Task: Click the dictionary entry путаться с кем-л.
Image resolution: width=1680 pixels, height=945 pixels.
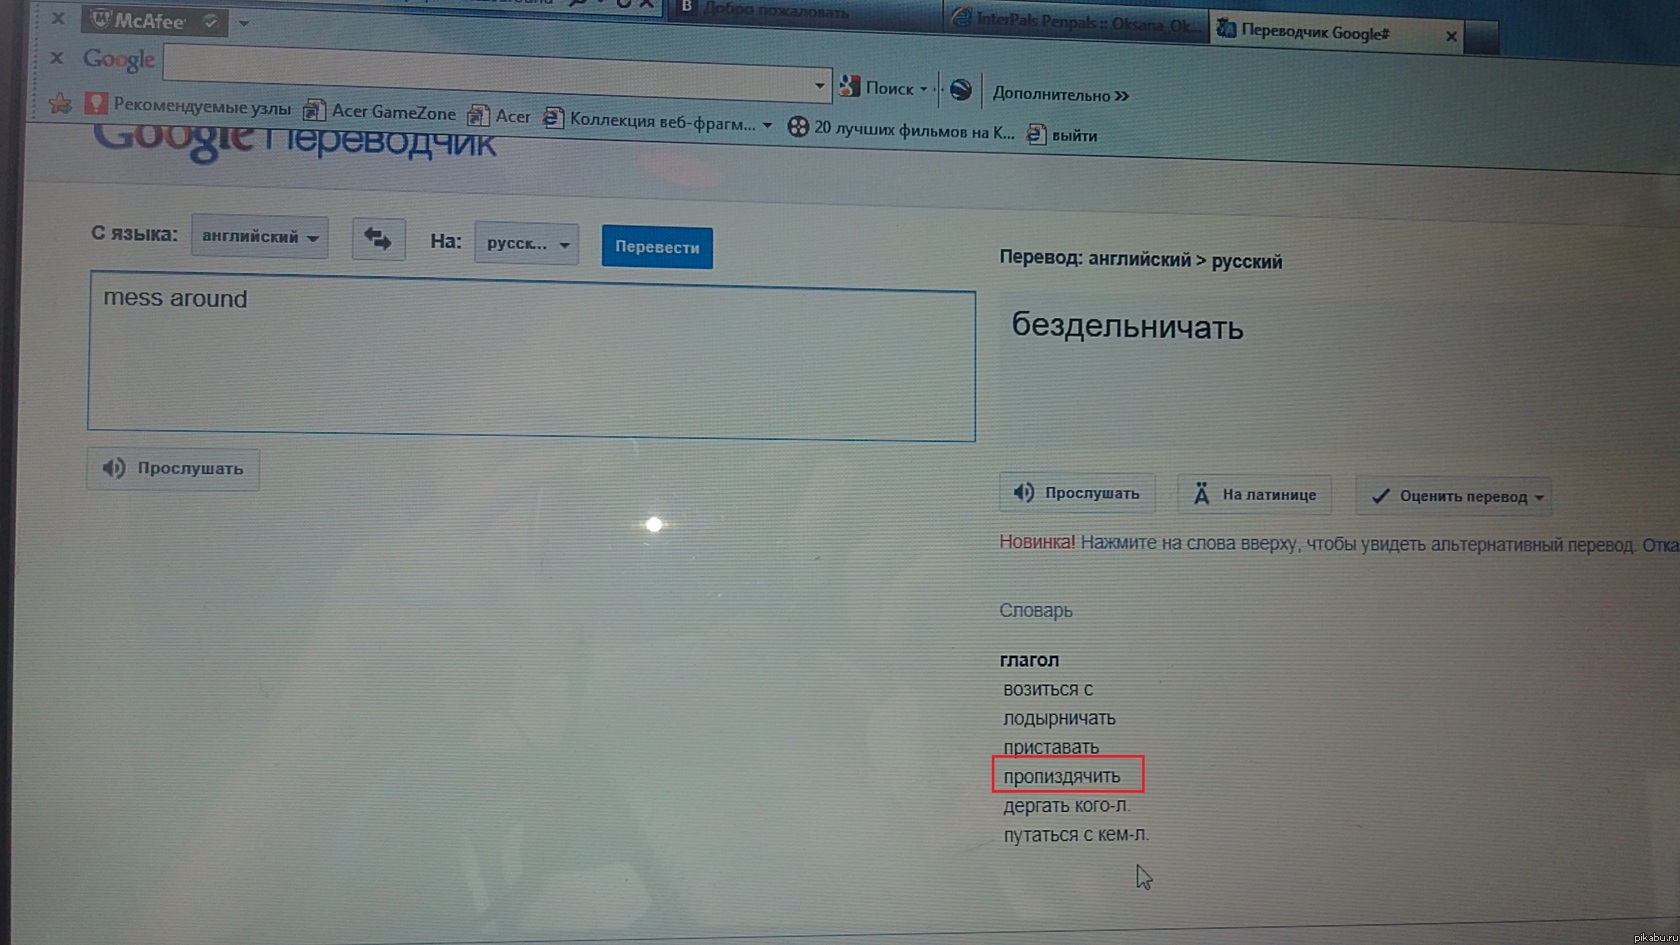Action: point(1076,834)
